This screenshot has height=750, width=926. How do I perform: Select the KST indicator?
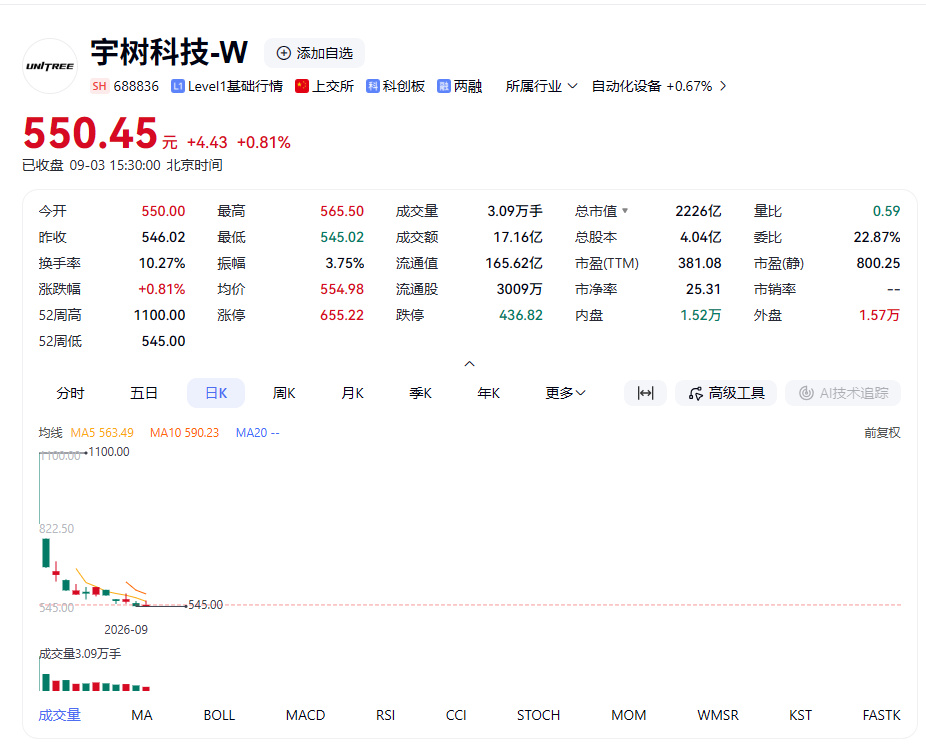pyautogui.click(x=800, y=715)
